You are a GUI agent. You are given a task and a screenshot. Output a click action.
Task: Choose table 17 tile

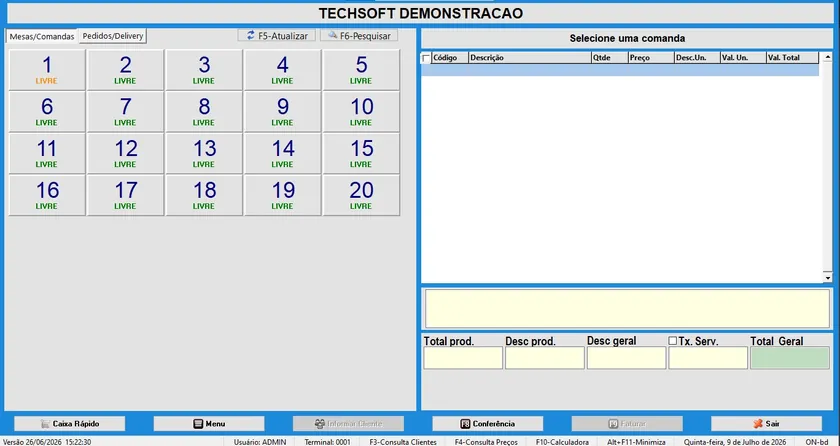[125, 195]
